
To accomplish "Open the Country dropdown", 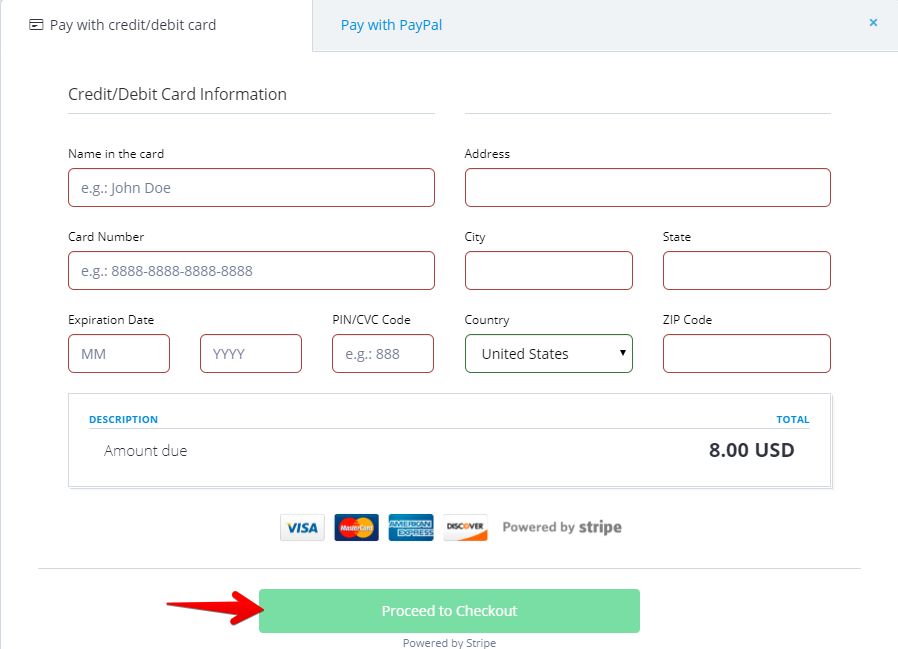I will click(x=548, y=354).
